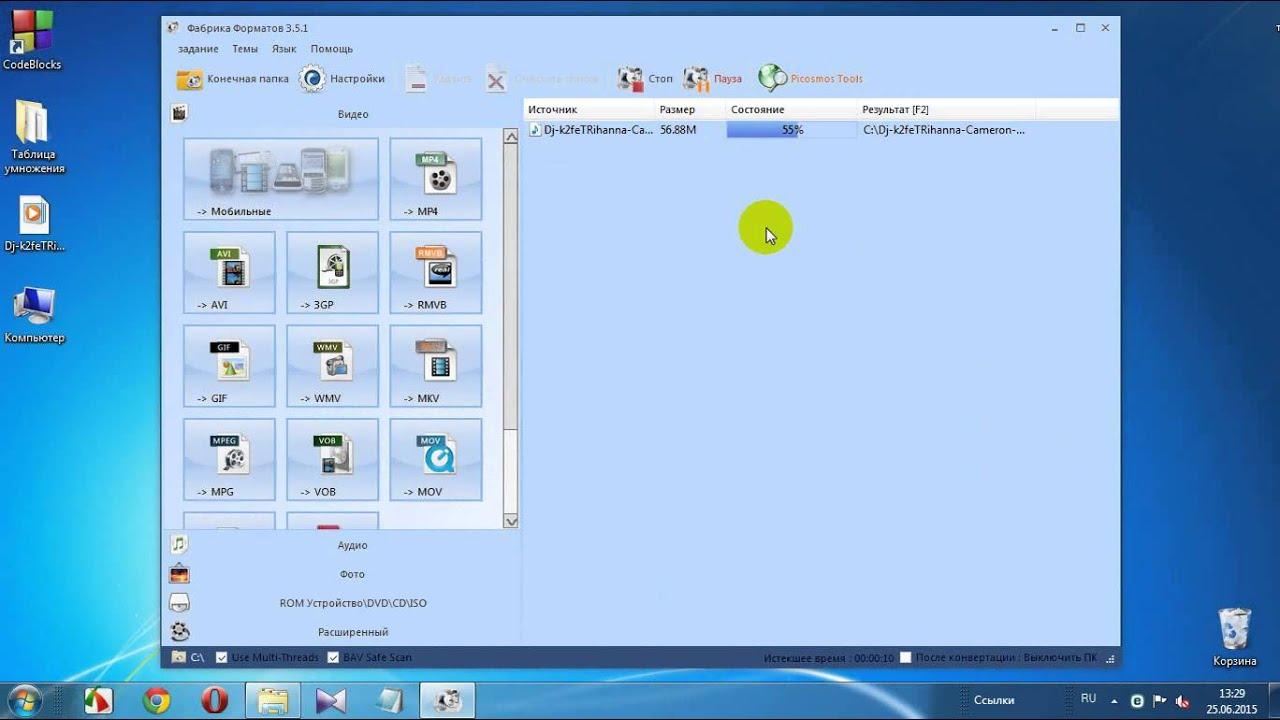Viewport: 1280px width, 720px height.
Task: Enable После конвертации: Выключить ПК checkbox
Action: [x=905, y=658]
